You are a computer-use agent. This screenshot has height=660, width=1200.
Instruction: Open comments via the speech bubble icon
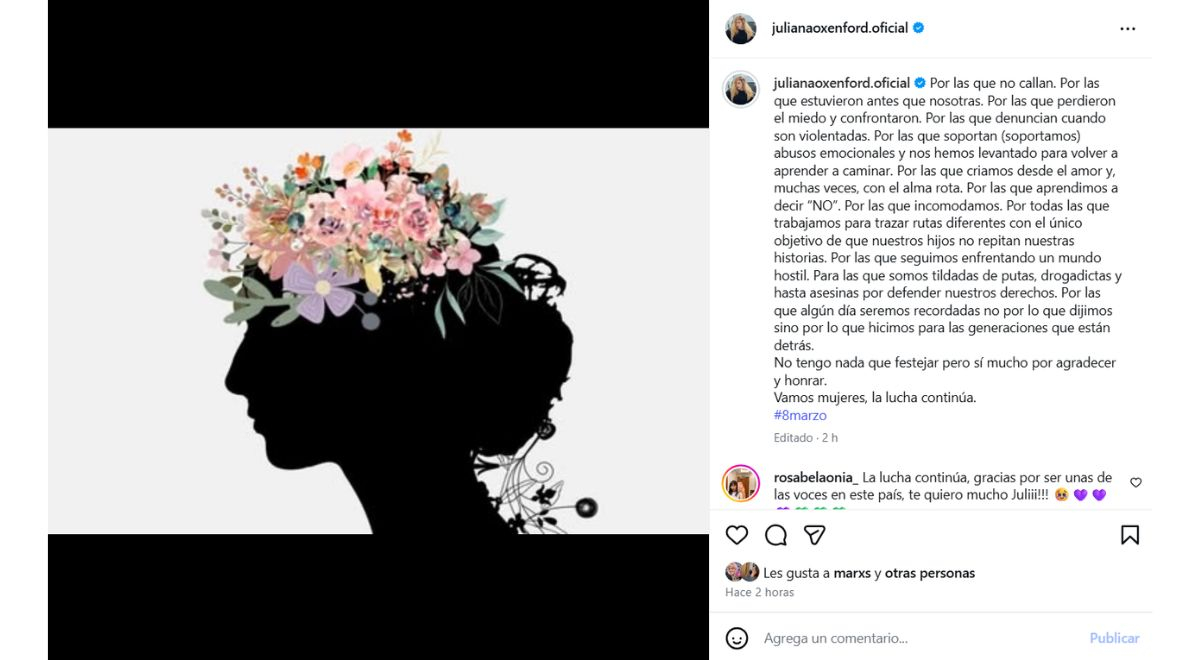(x=776, y=535)
